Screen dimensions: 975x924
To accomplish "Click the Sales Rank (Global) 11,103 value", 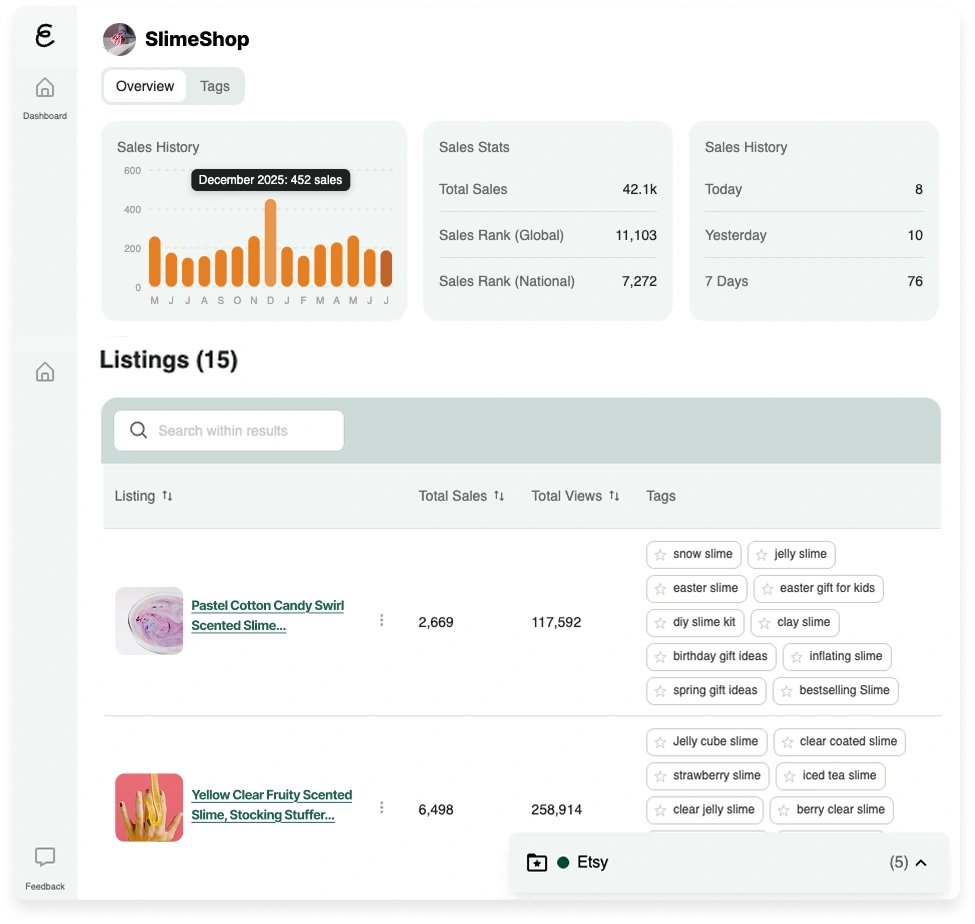I will click(x=636, y=235).
